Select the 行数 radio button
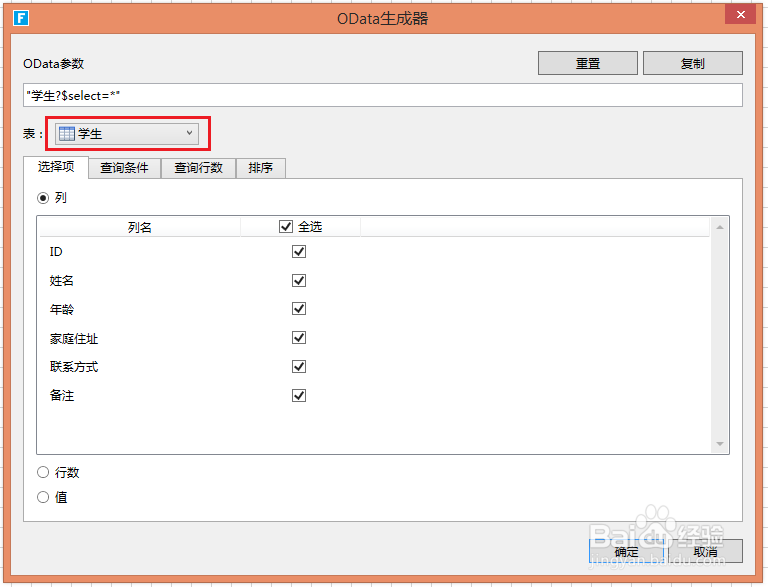Screen dimensions: 768x587 43,472
